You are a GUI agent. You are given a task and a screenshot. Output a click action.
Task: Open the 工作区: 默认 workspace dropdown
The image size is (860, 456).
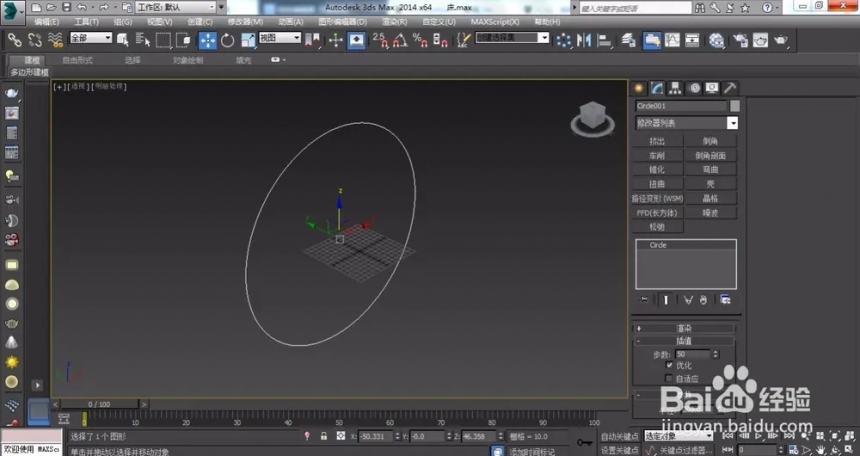coord(176,8)
